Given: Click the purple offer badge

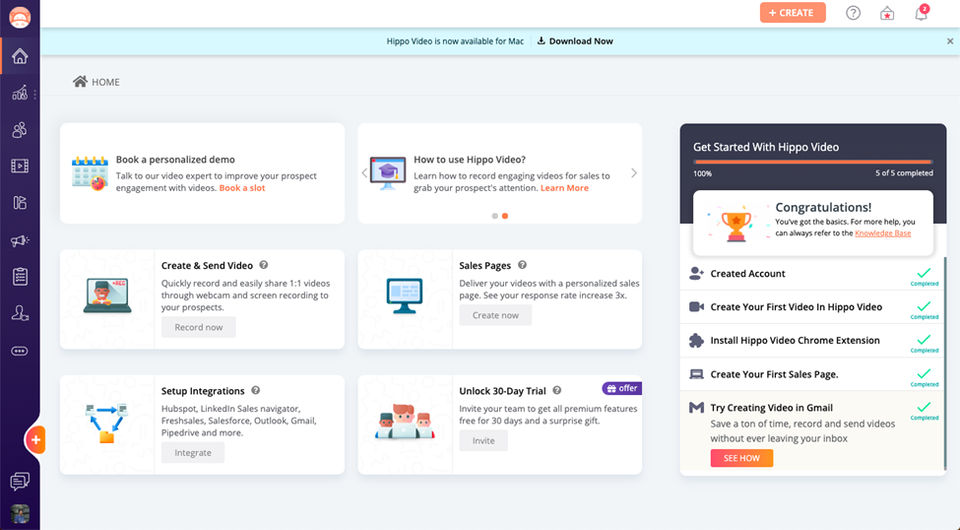Looking at the screenshot, I should pos(622,389).
